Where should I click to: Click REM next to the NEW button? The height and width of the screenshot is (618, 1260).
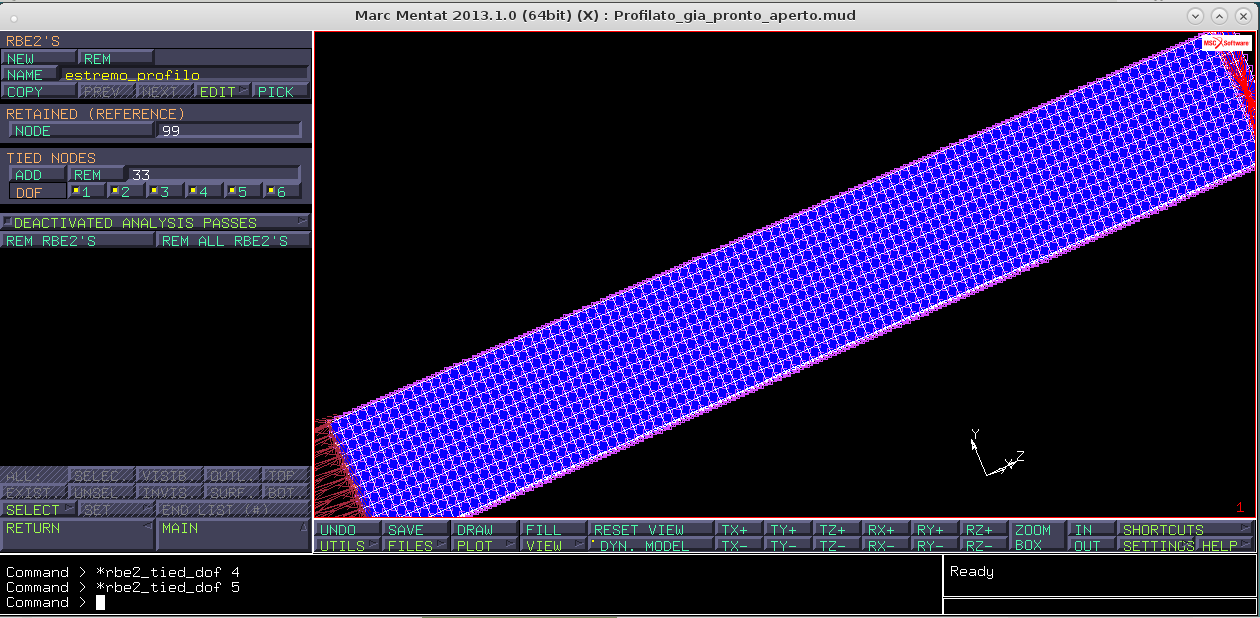[x=118, y=58]
